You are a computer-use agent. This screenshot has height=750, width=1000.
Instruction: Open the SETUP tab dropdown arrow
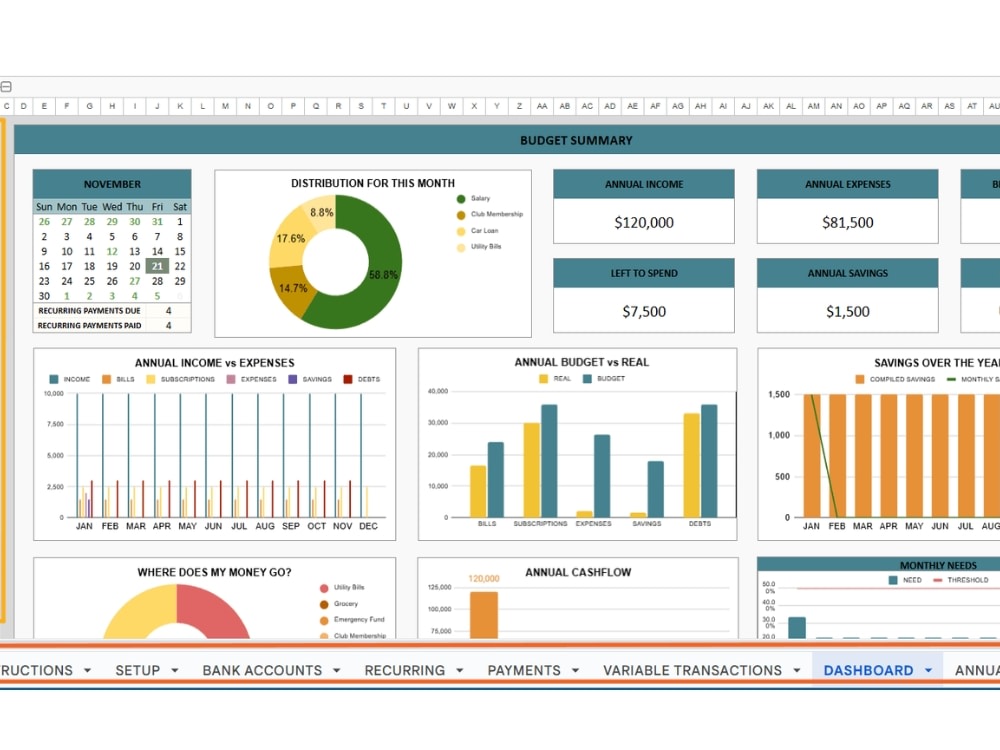point(175,670)
